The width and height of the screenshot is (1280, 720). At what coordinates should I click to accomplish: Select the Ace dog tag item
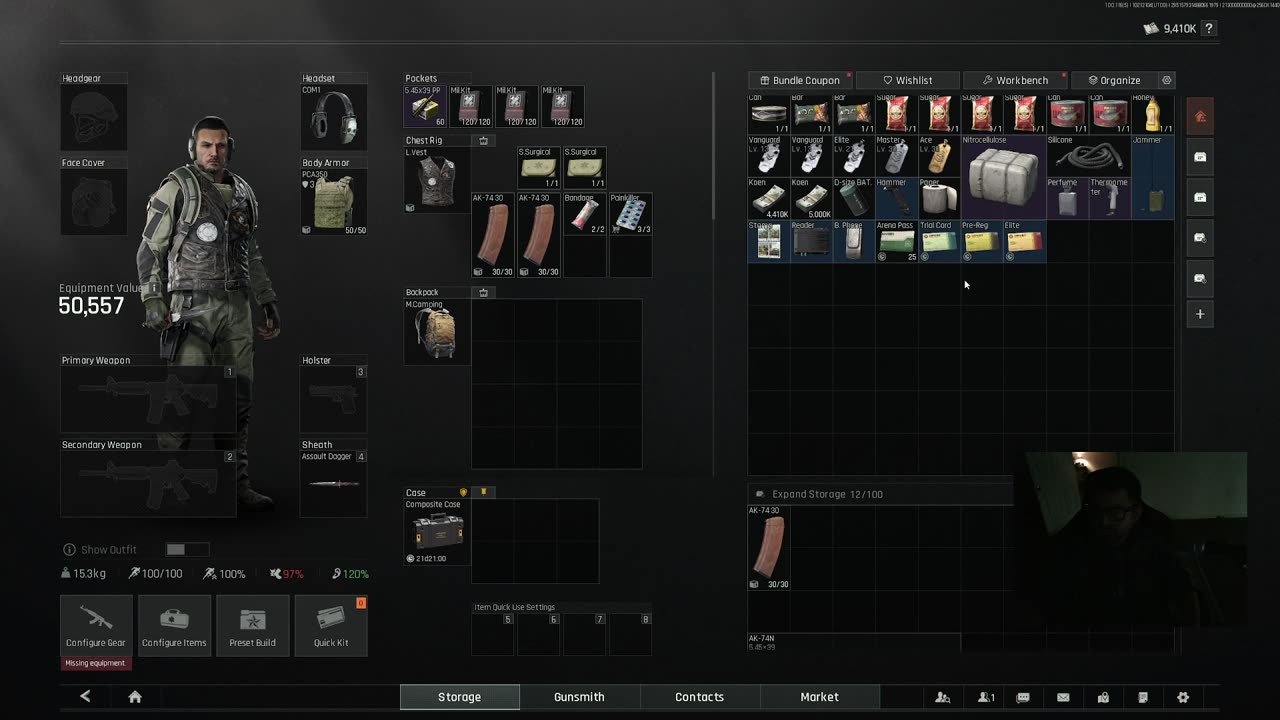(x=939, y=156)
